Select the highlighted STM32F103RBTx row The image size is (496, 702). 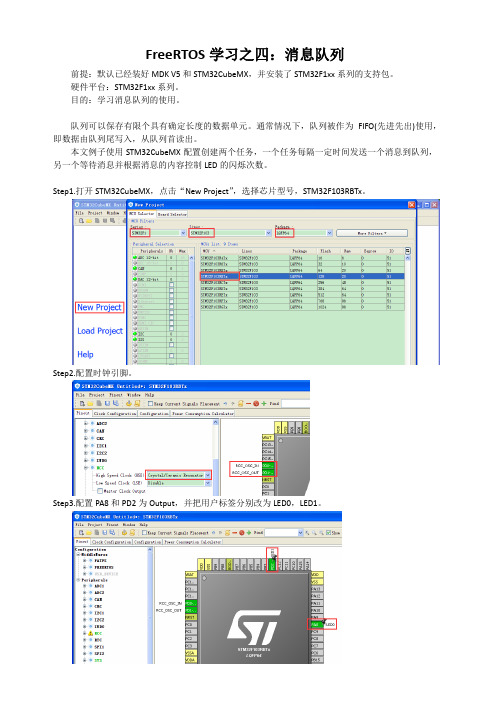[302, 277]
